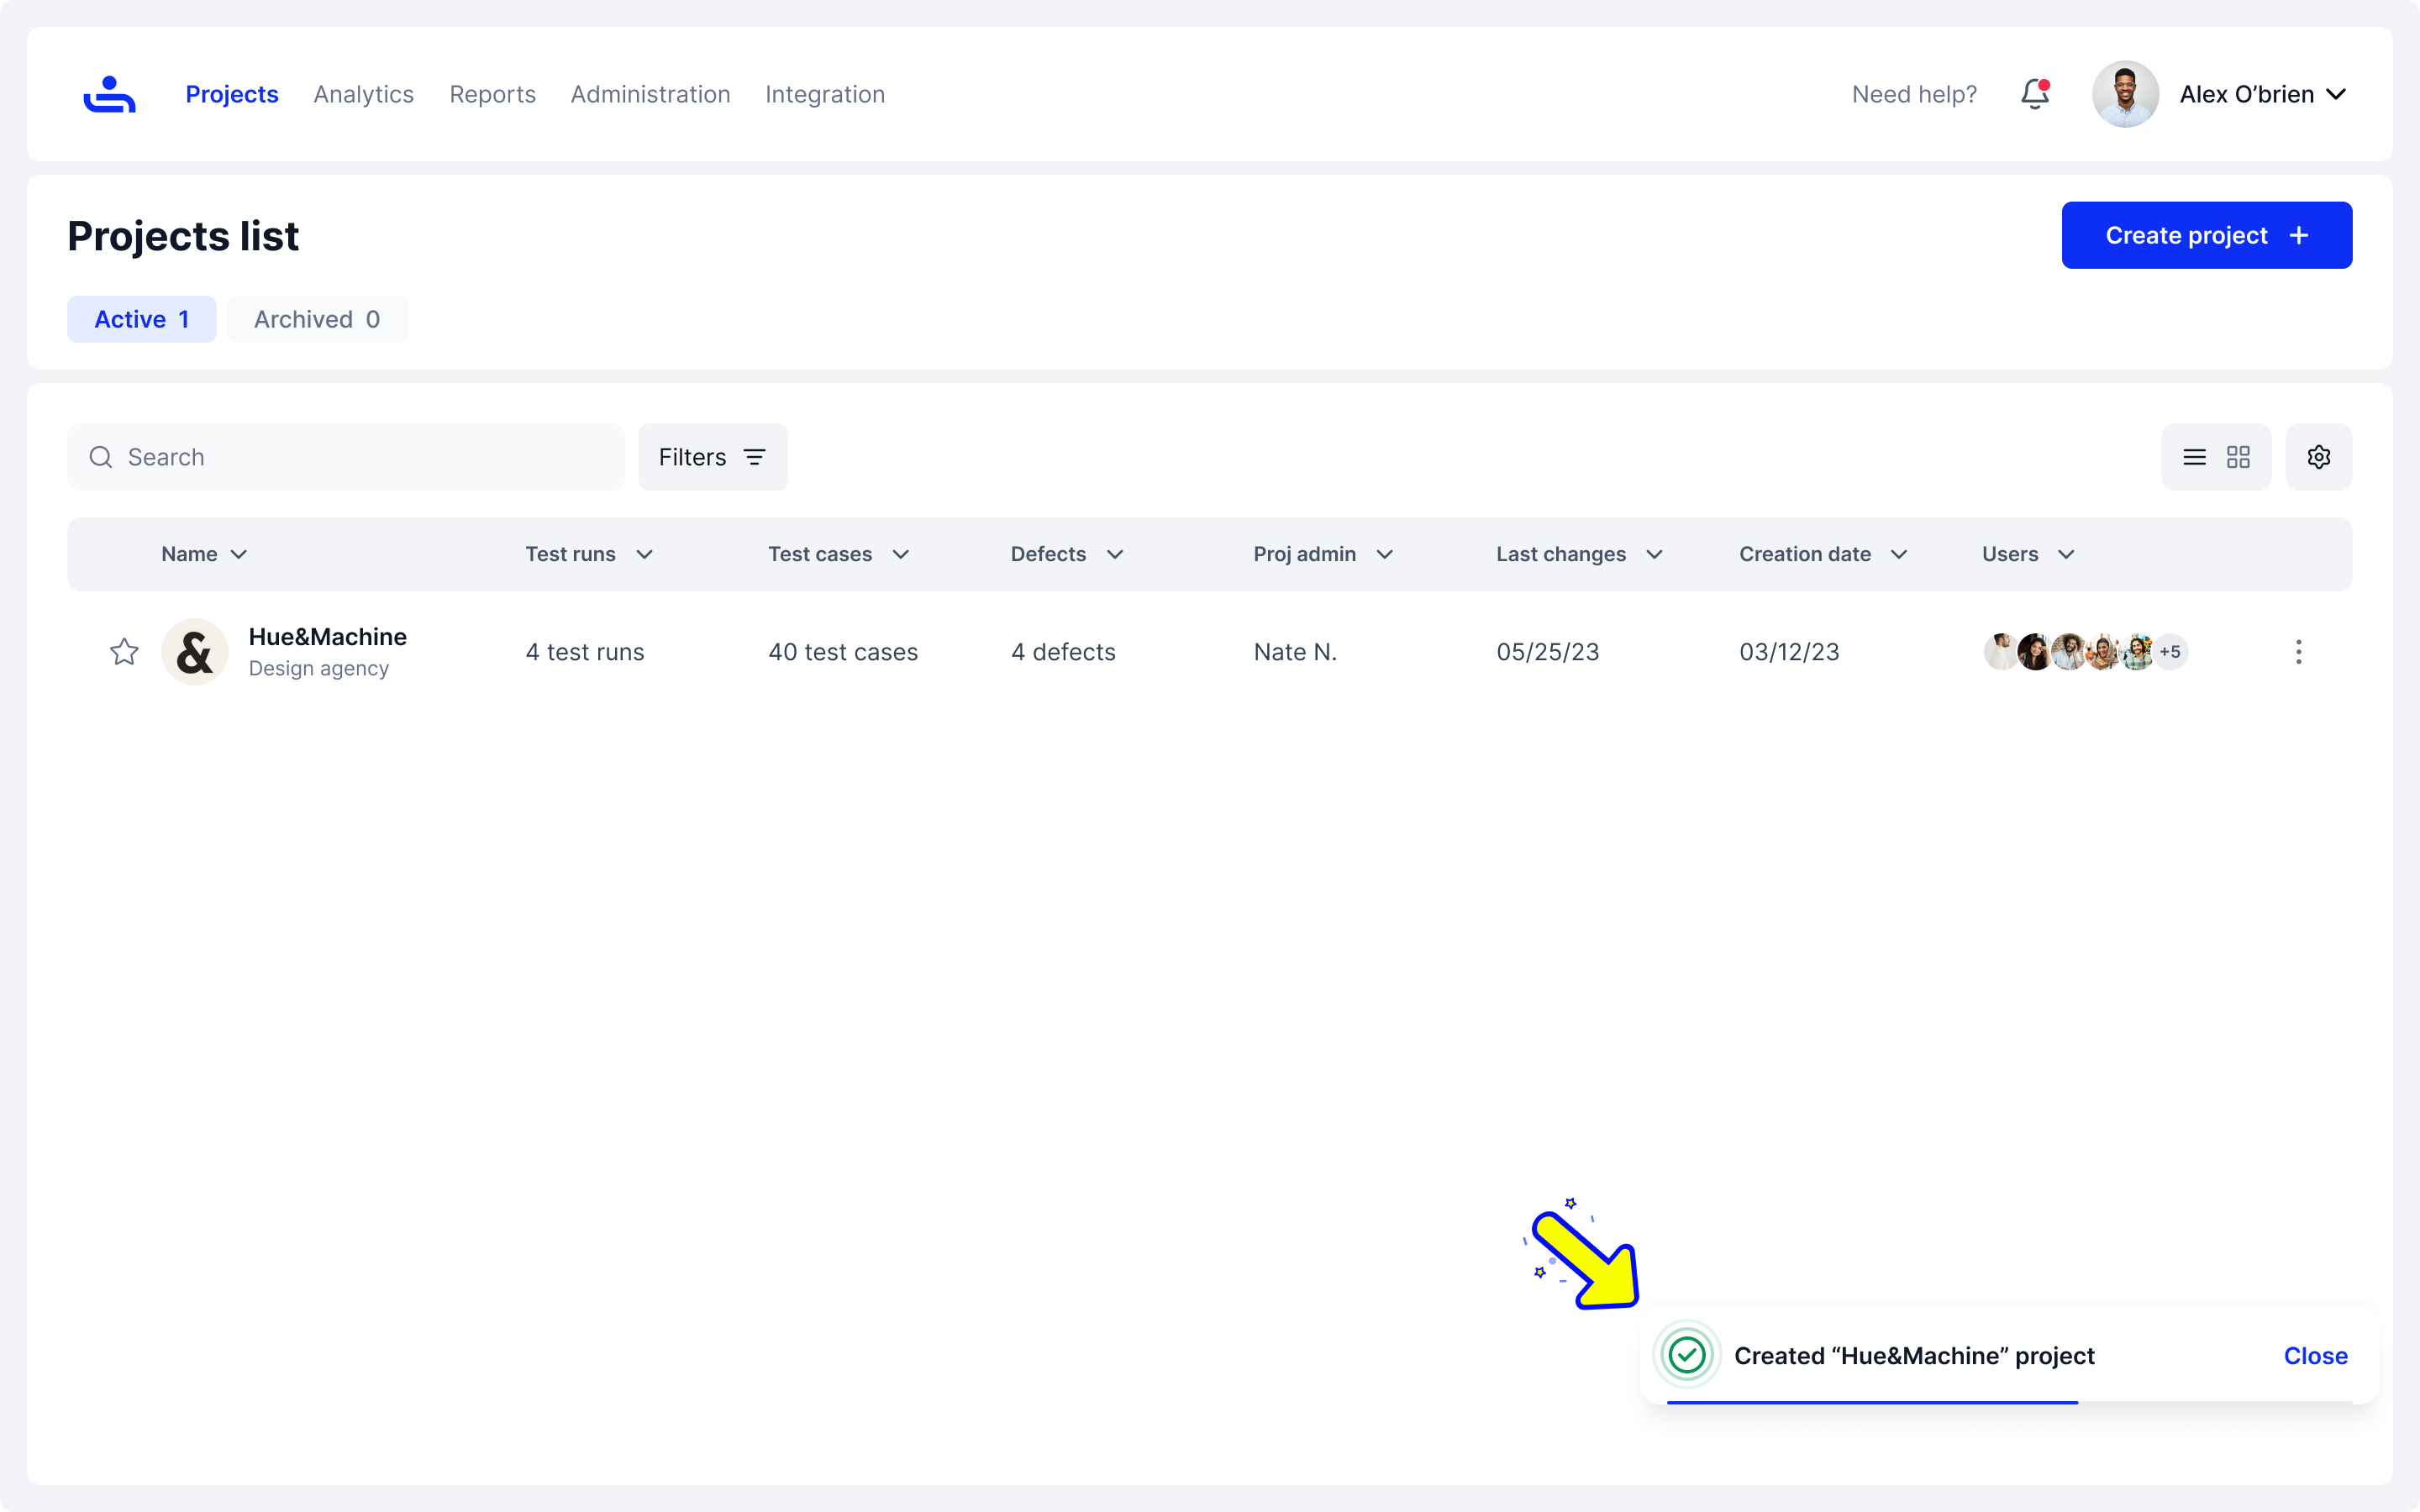The image size is (2420, 1512).
Task: Switch to list view layout
Action: coord(2194,457)
